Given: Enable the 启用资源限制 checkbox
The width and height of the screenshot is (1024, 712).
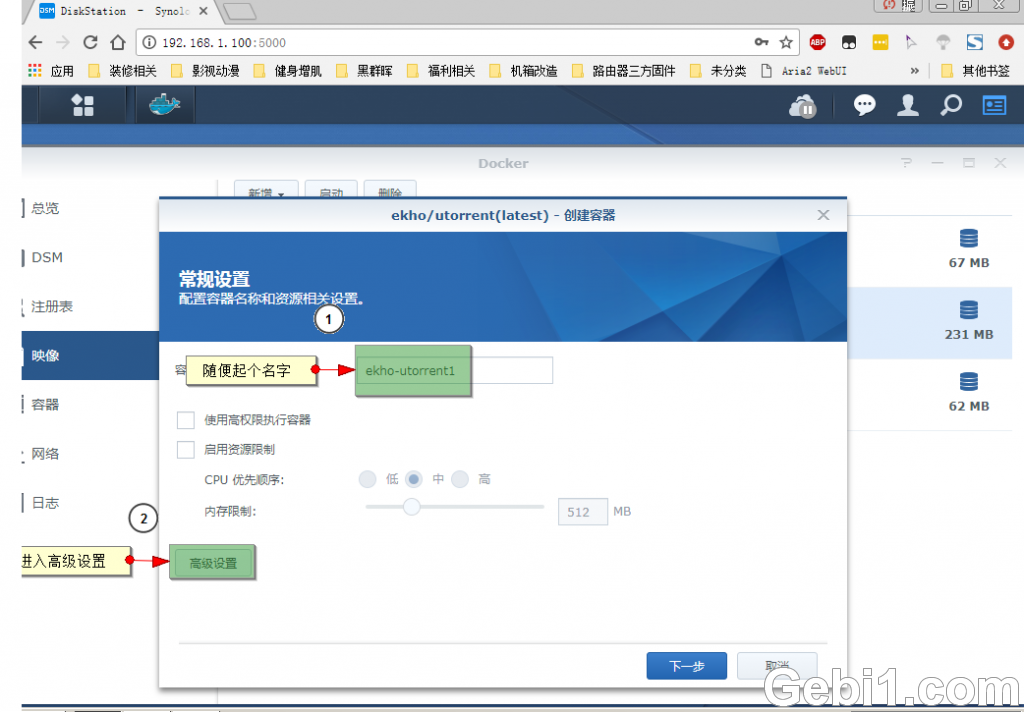Looking at the screenshot, I should tap(185, 448).
